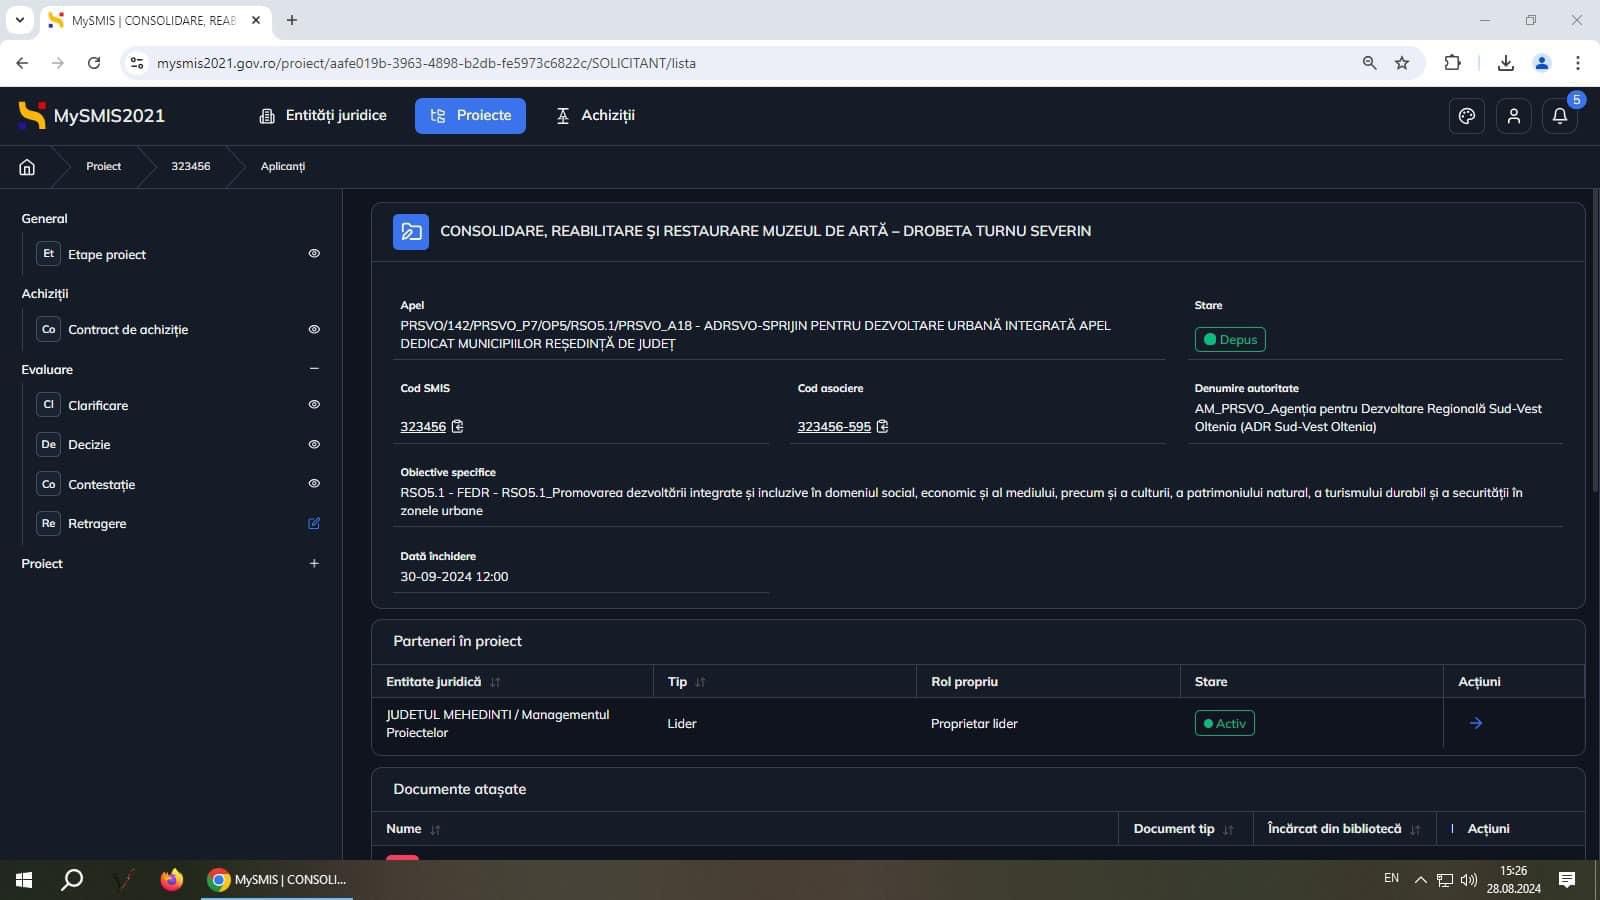1600x900 pixels.
Task: Copy the Cod SMIS value
Action: coord(458,426)
